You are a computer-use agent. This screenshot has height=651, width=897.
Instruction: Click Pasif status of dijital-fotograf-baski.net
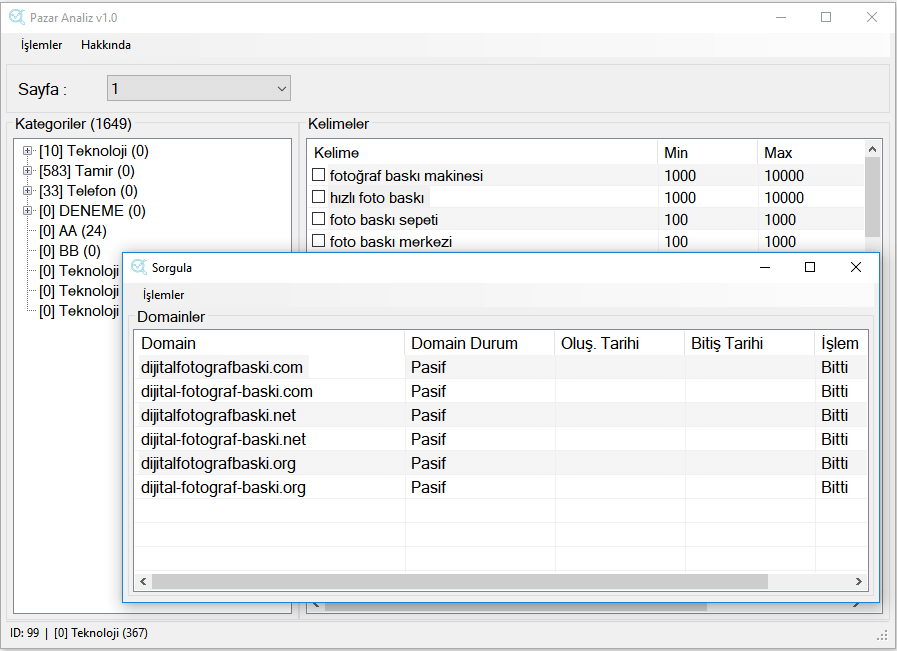428,439
